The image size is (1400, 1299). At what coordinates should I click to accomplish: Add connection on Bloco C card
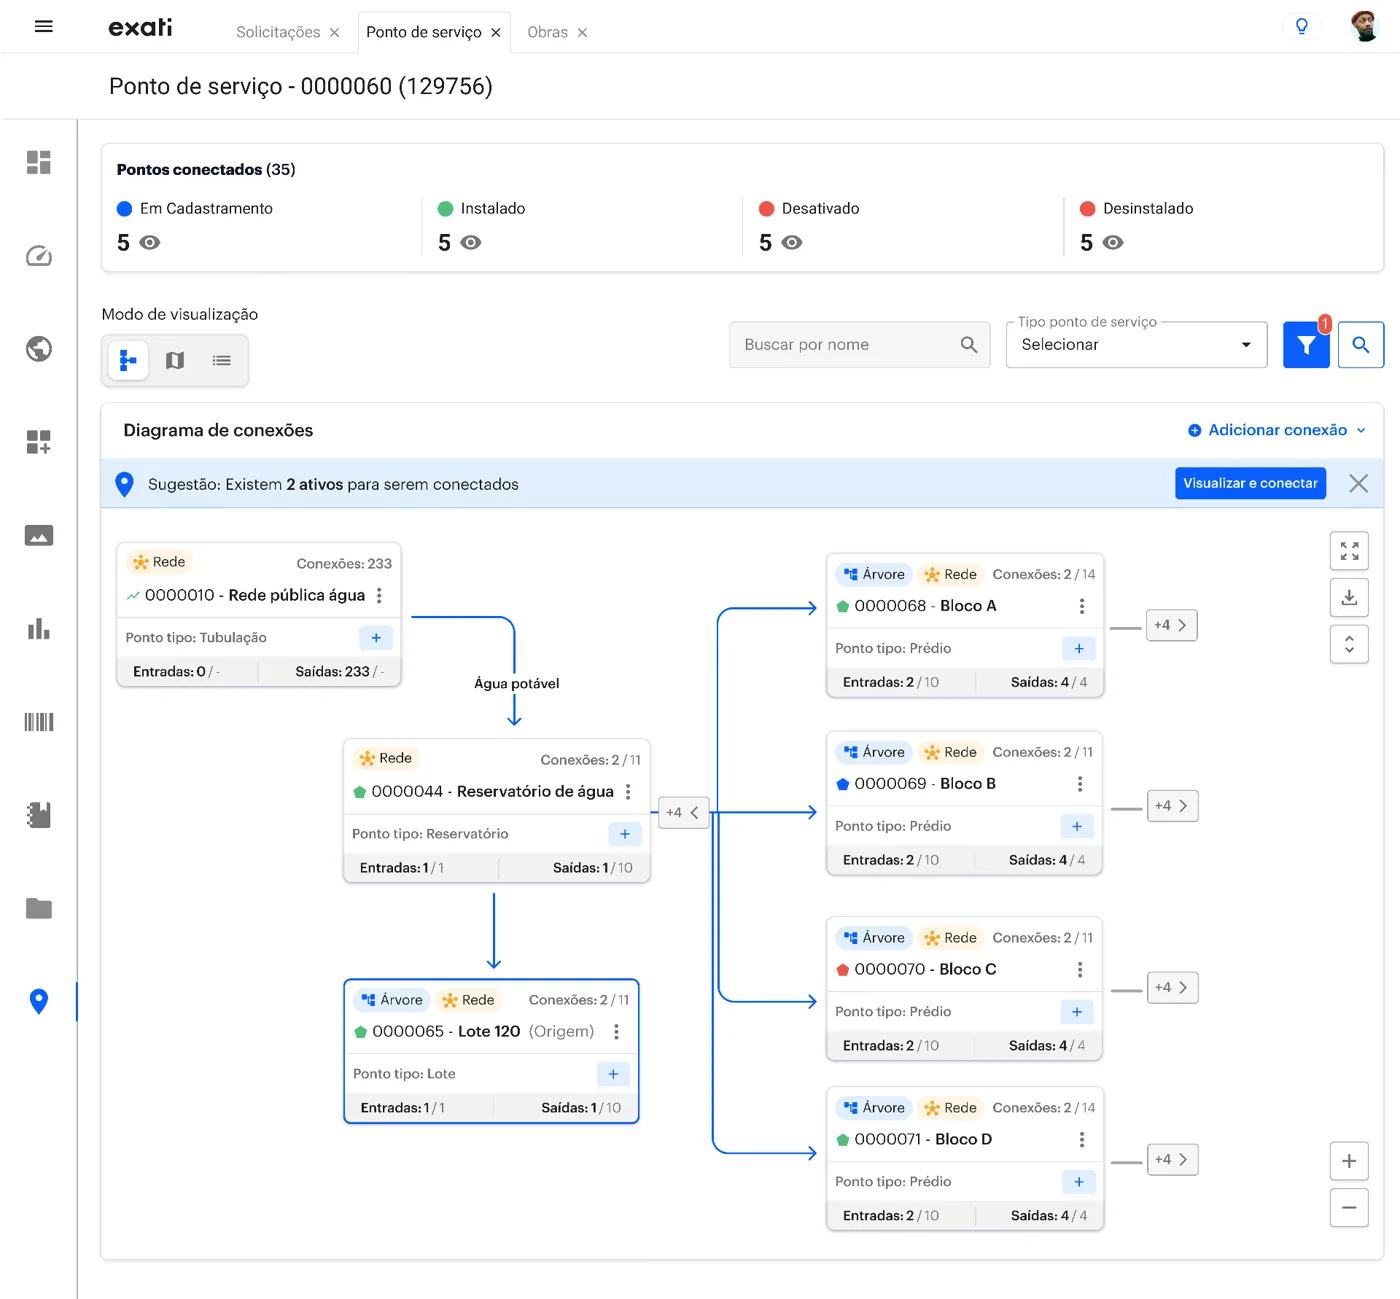pyautogui.click(x=1077, y=1012)
